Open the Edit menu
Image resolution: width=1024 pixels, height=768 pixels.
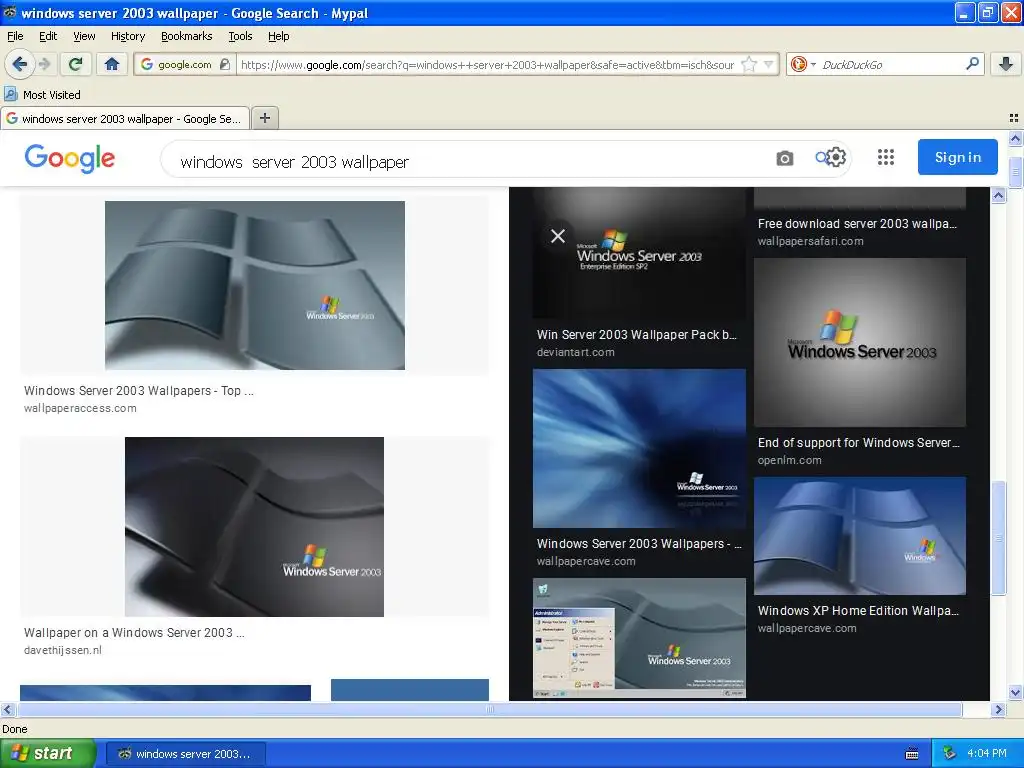point(48,36)
